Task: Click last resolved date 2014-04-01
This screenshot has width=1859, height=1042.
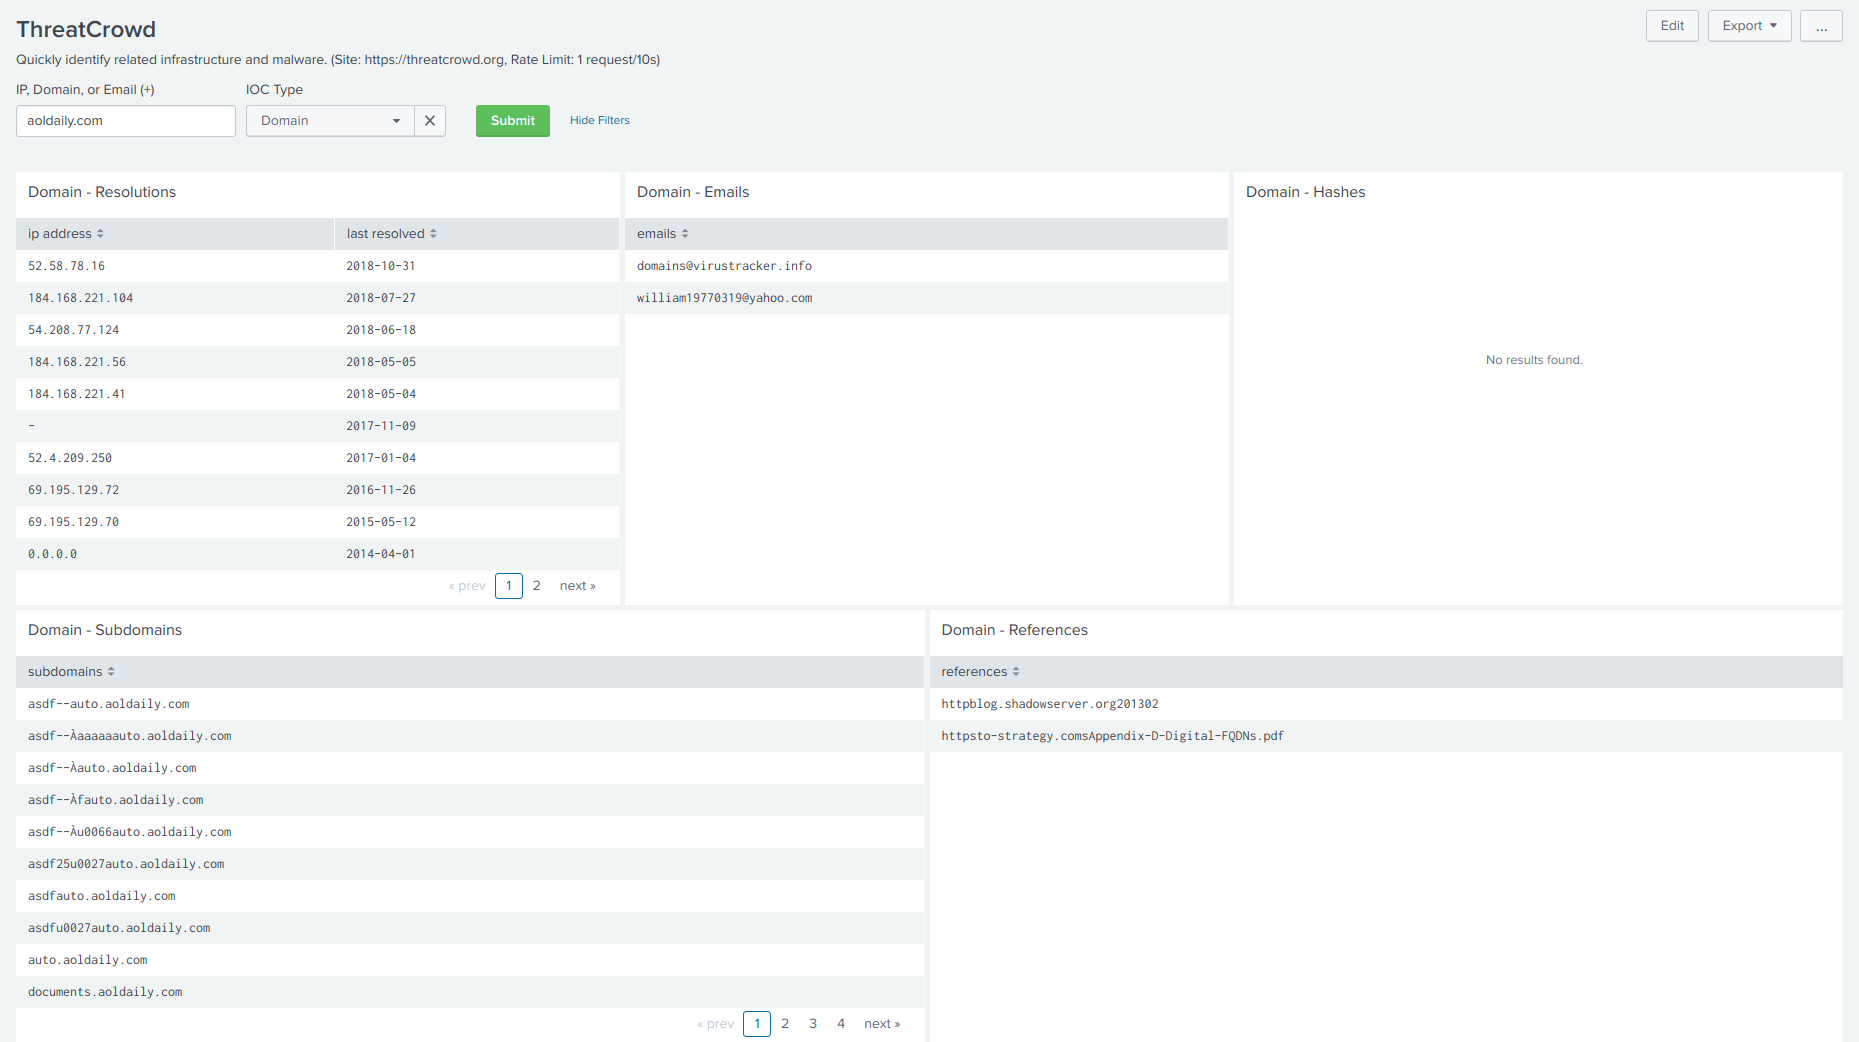Action: tap(381, 554)
